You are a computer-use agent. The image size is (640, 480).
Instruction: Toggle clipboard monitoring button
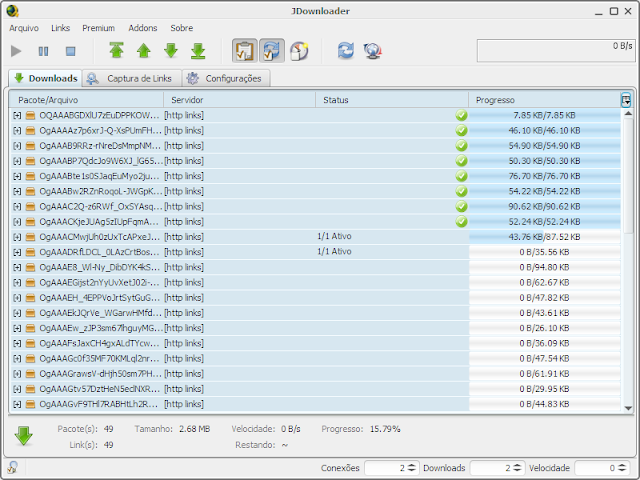pyautogui.click(x=245, y=51)
